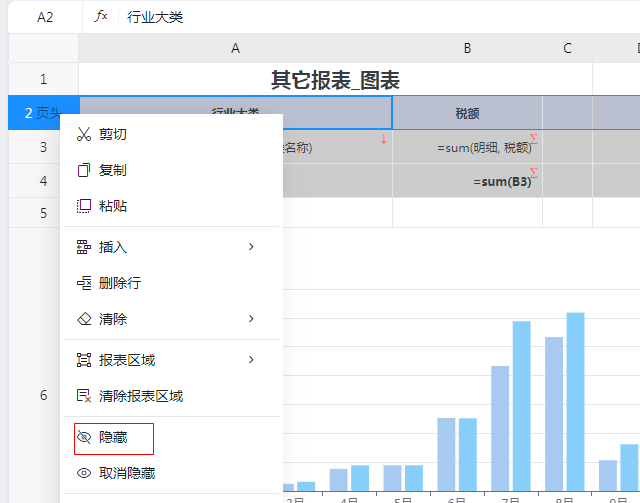This screenshot has height=503, width=640.
Task: Click the Paste clipboard icon
Action: tap(84, 206)
